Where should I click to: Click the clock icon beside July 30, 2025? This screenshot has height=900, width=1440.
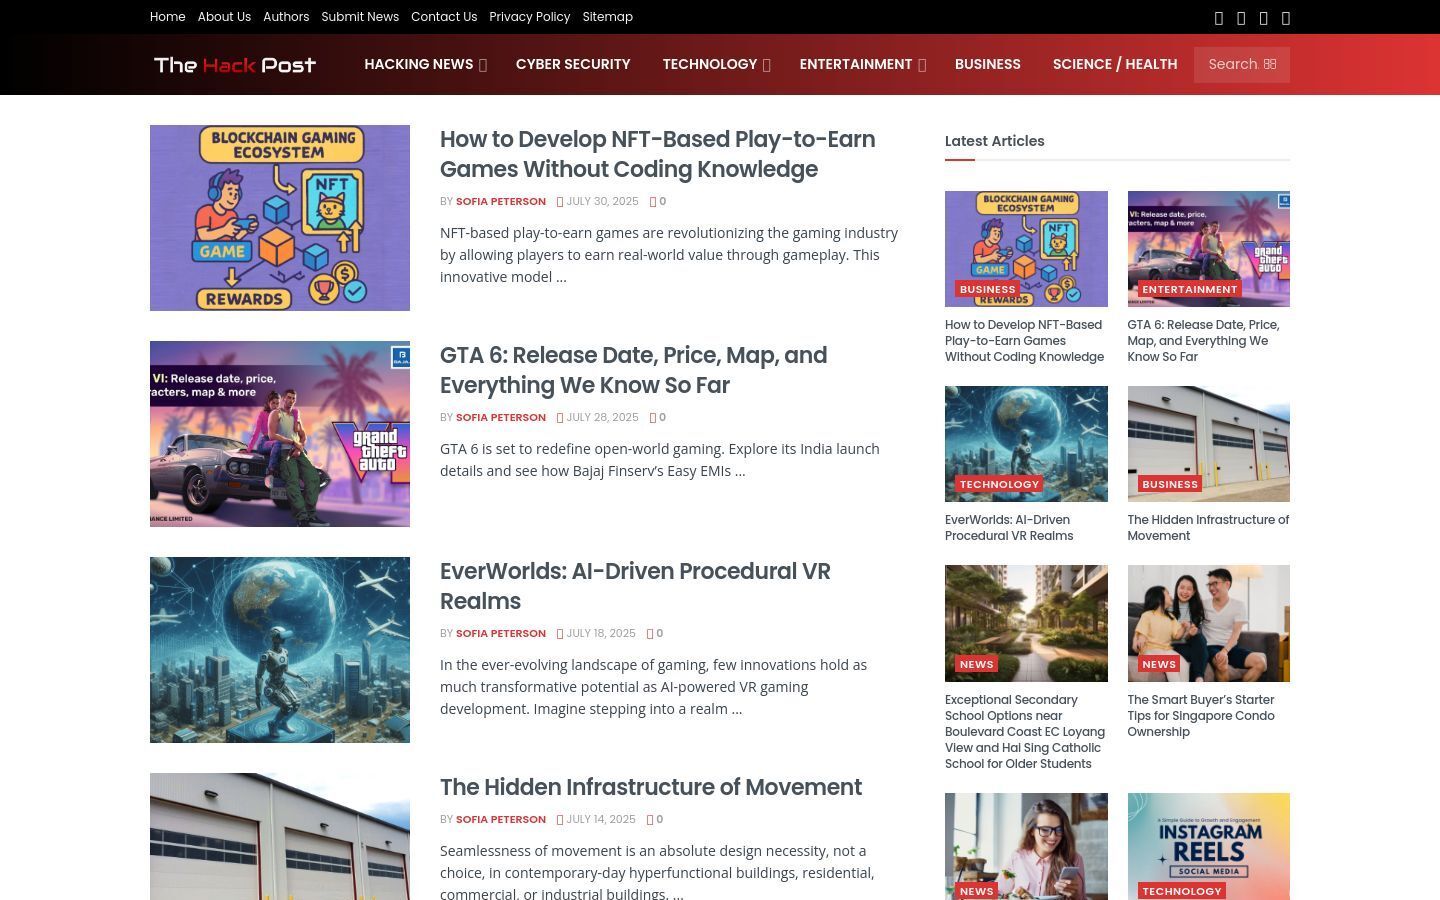pos(560,202)
